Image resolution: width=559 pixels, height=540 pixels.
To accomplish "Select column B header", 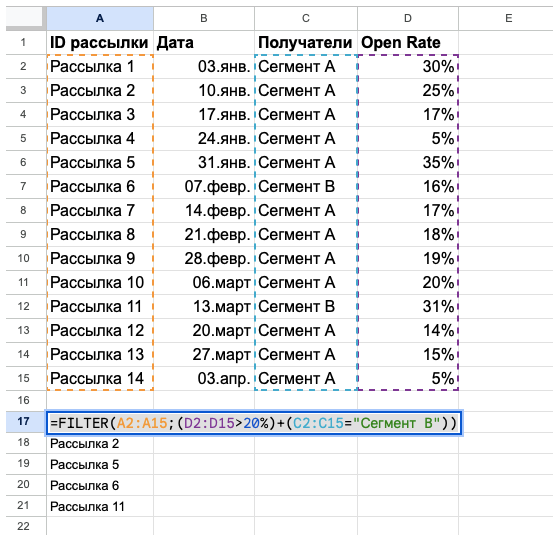I will click(204, 18).
